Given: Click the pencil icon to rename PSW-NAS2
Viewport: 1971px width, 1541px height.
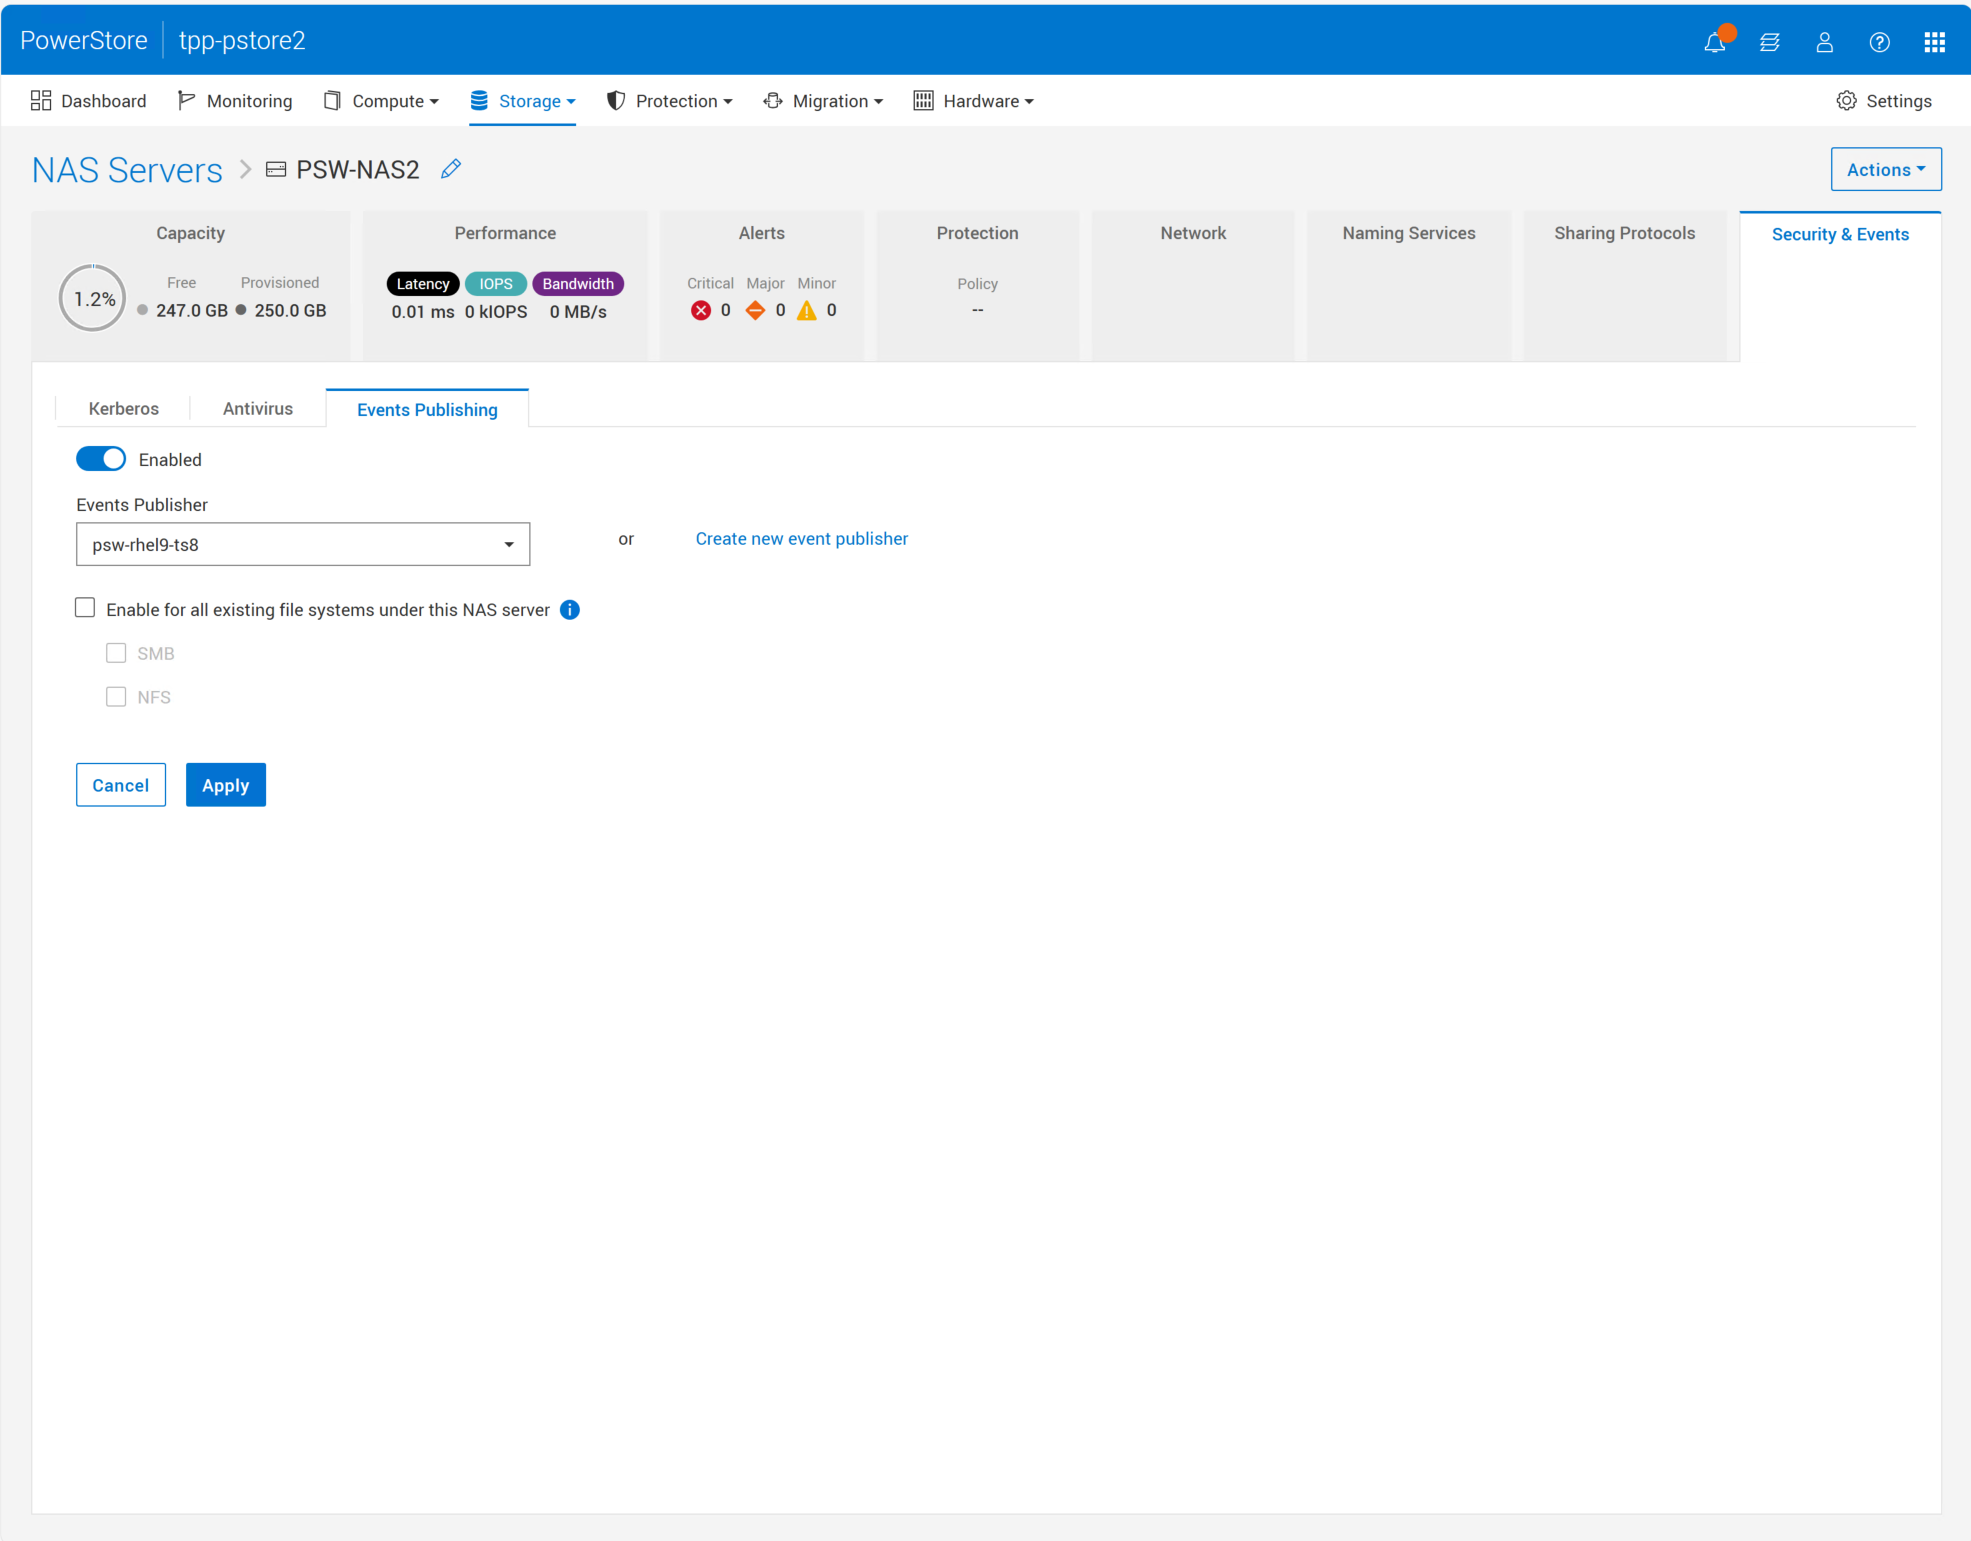Looking at the screenshot, I should 451,169.
